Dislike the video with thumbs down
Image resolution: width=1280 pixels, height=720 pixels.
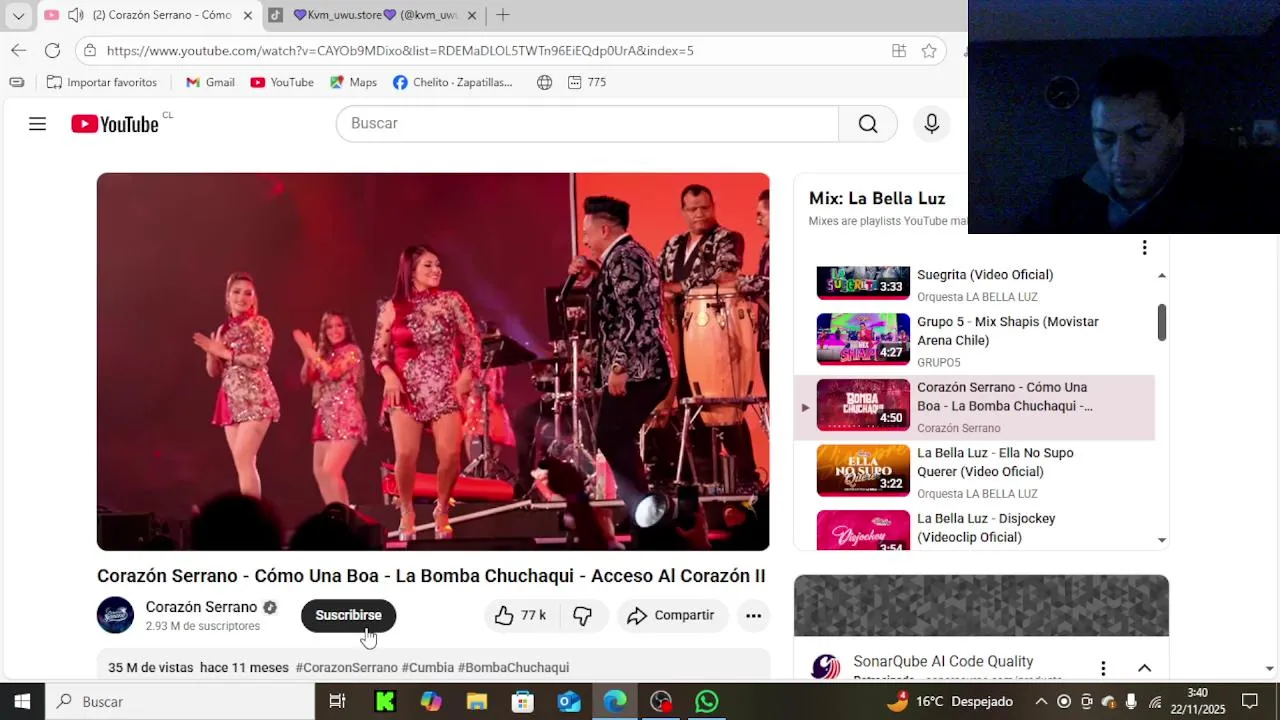(583, 615)
